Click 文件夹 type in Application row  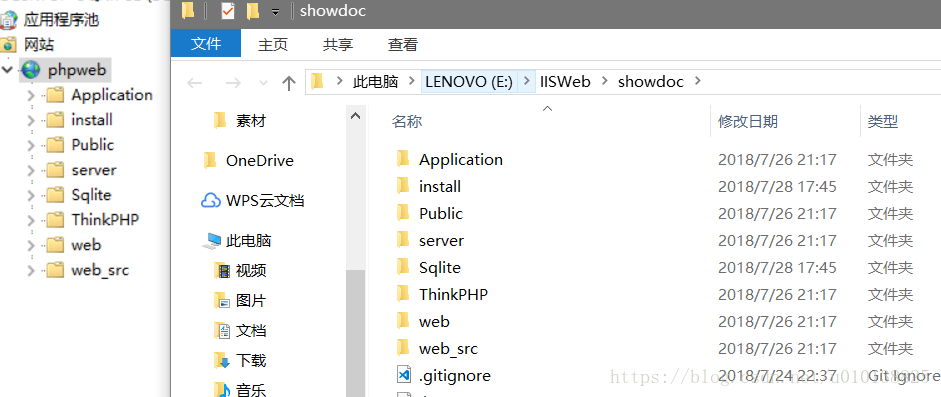890,160
